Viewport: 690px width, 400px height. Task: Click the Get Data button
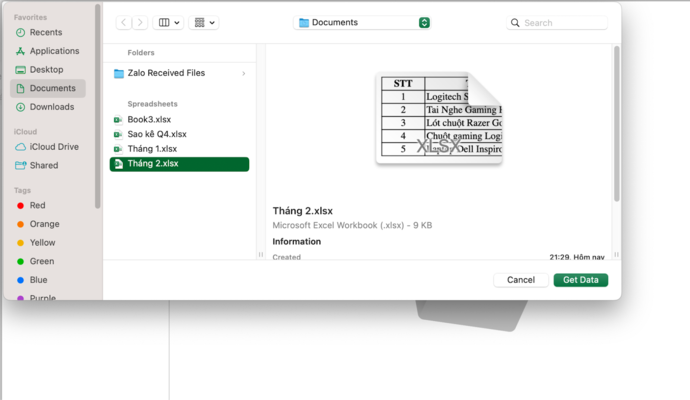[x=580, y=280]
